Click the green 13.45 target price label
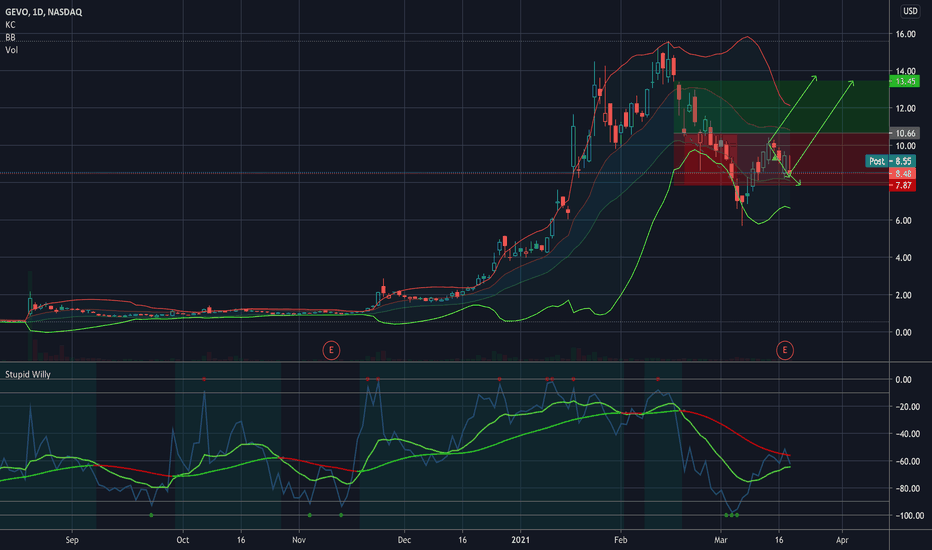Screen dimensions: 932x550 pos(905,81)
